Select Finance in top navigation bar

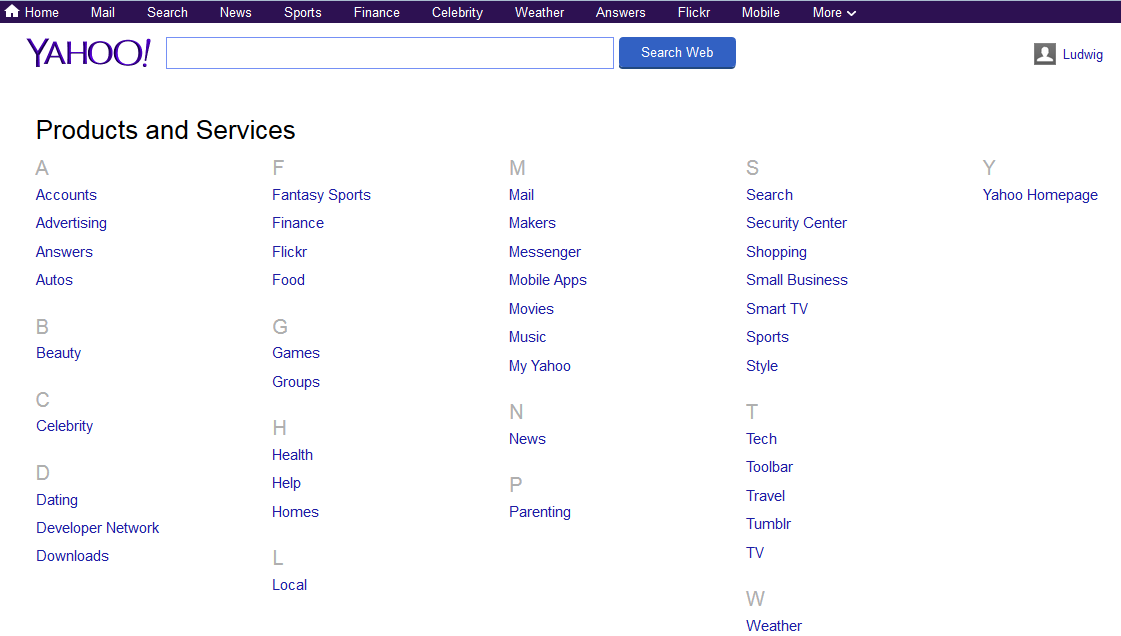[x=377, y=12]
